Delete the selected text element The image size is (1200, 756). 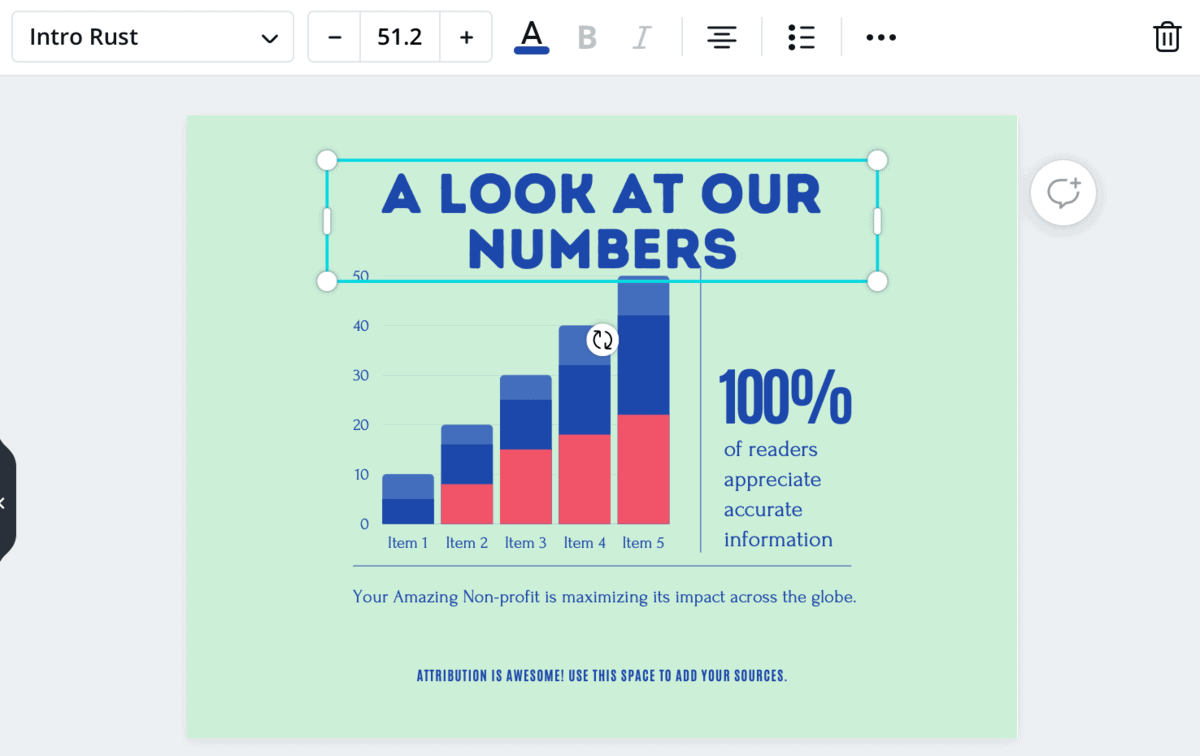[x=1166, y=36]
